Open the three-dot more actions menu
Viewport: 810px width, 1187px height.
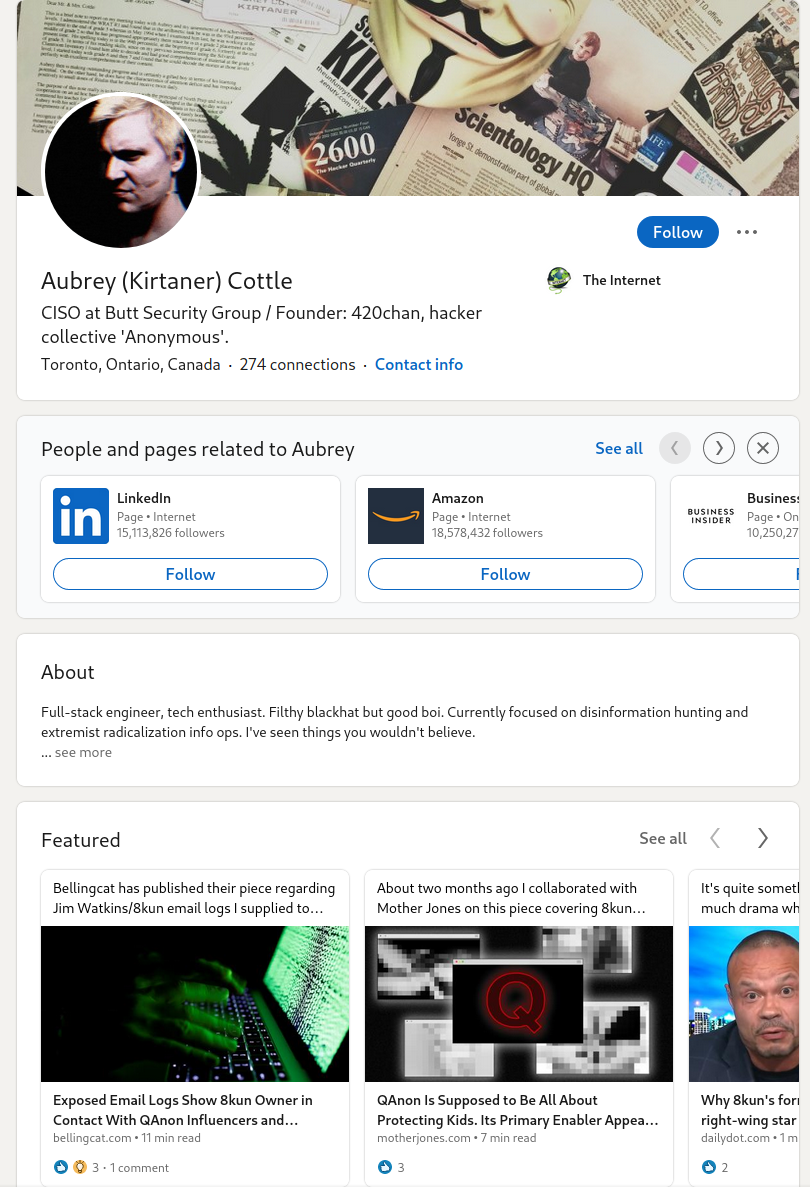pos(746,232)
